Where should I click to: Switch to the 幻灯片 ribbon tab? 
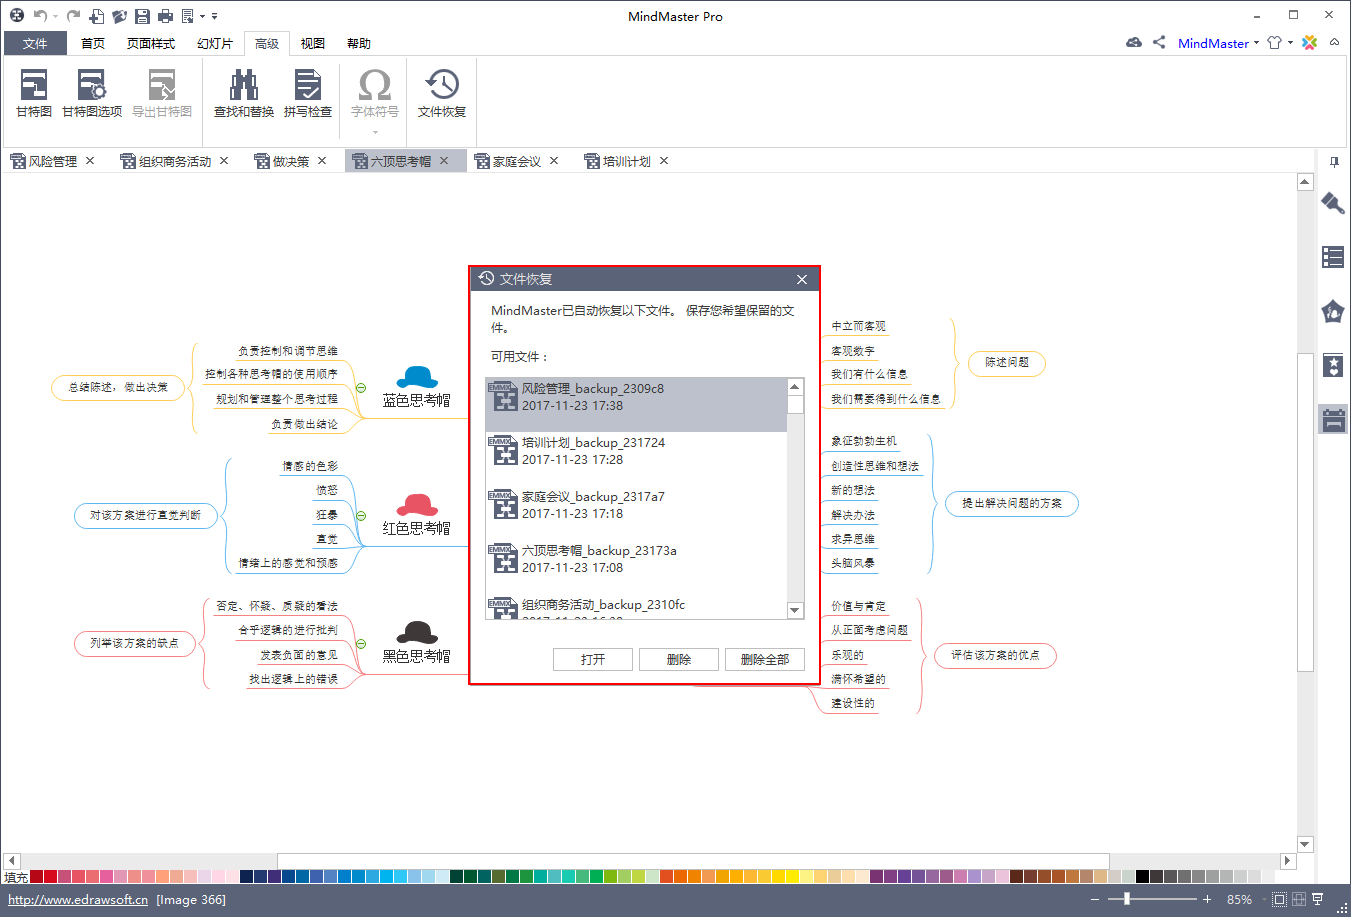coord(215,43)
